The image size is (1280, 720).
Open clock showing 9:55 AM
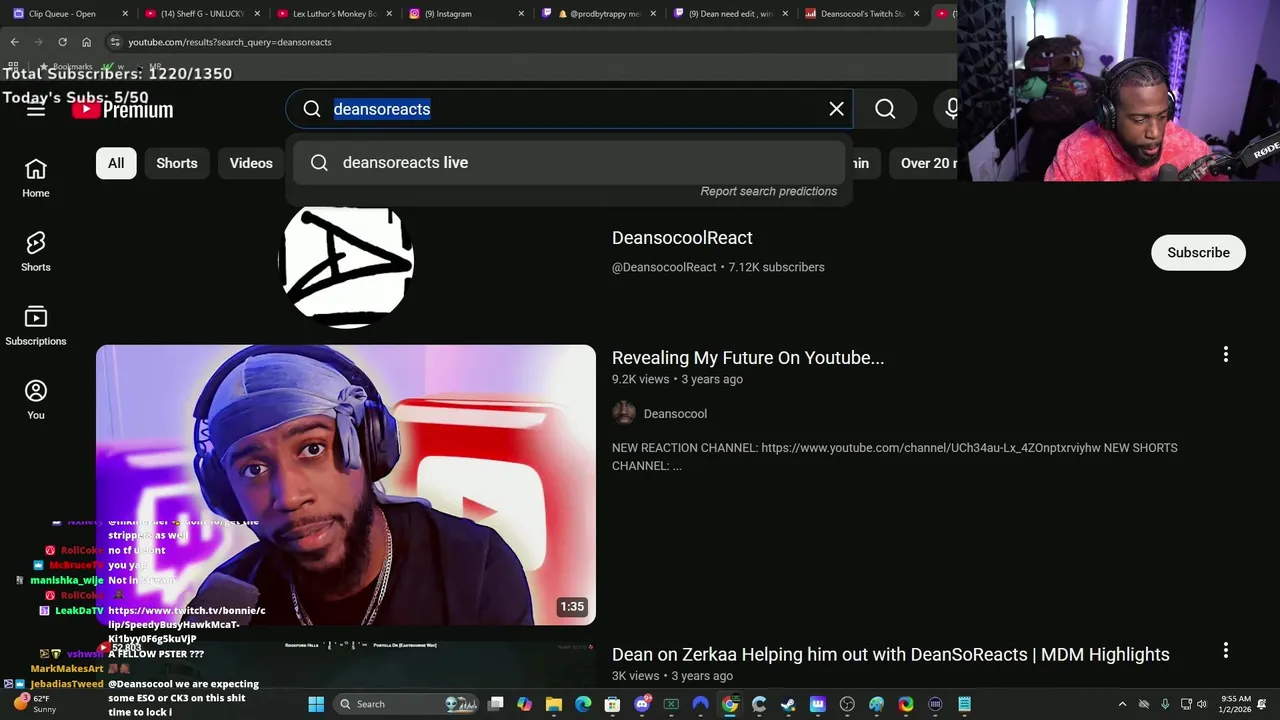pyautogui.click(x=1237, y=704)
